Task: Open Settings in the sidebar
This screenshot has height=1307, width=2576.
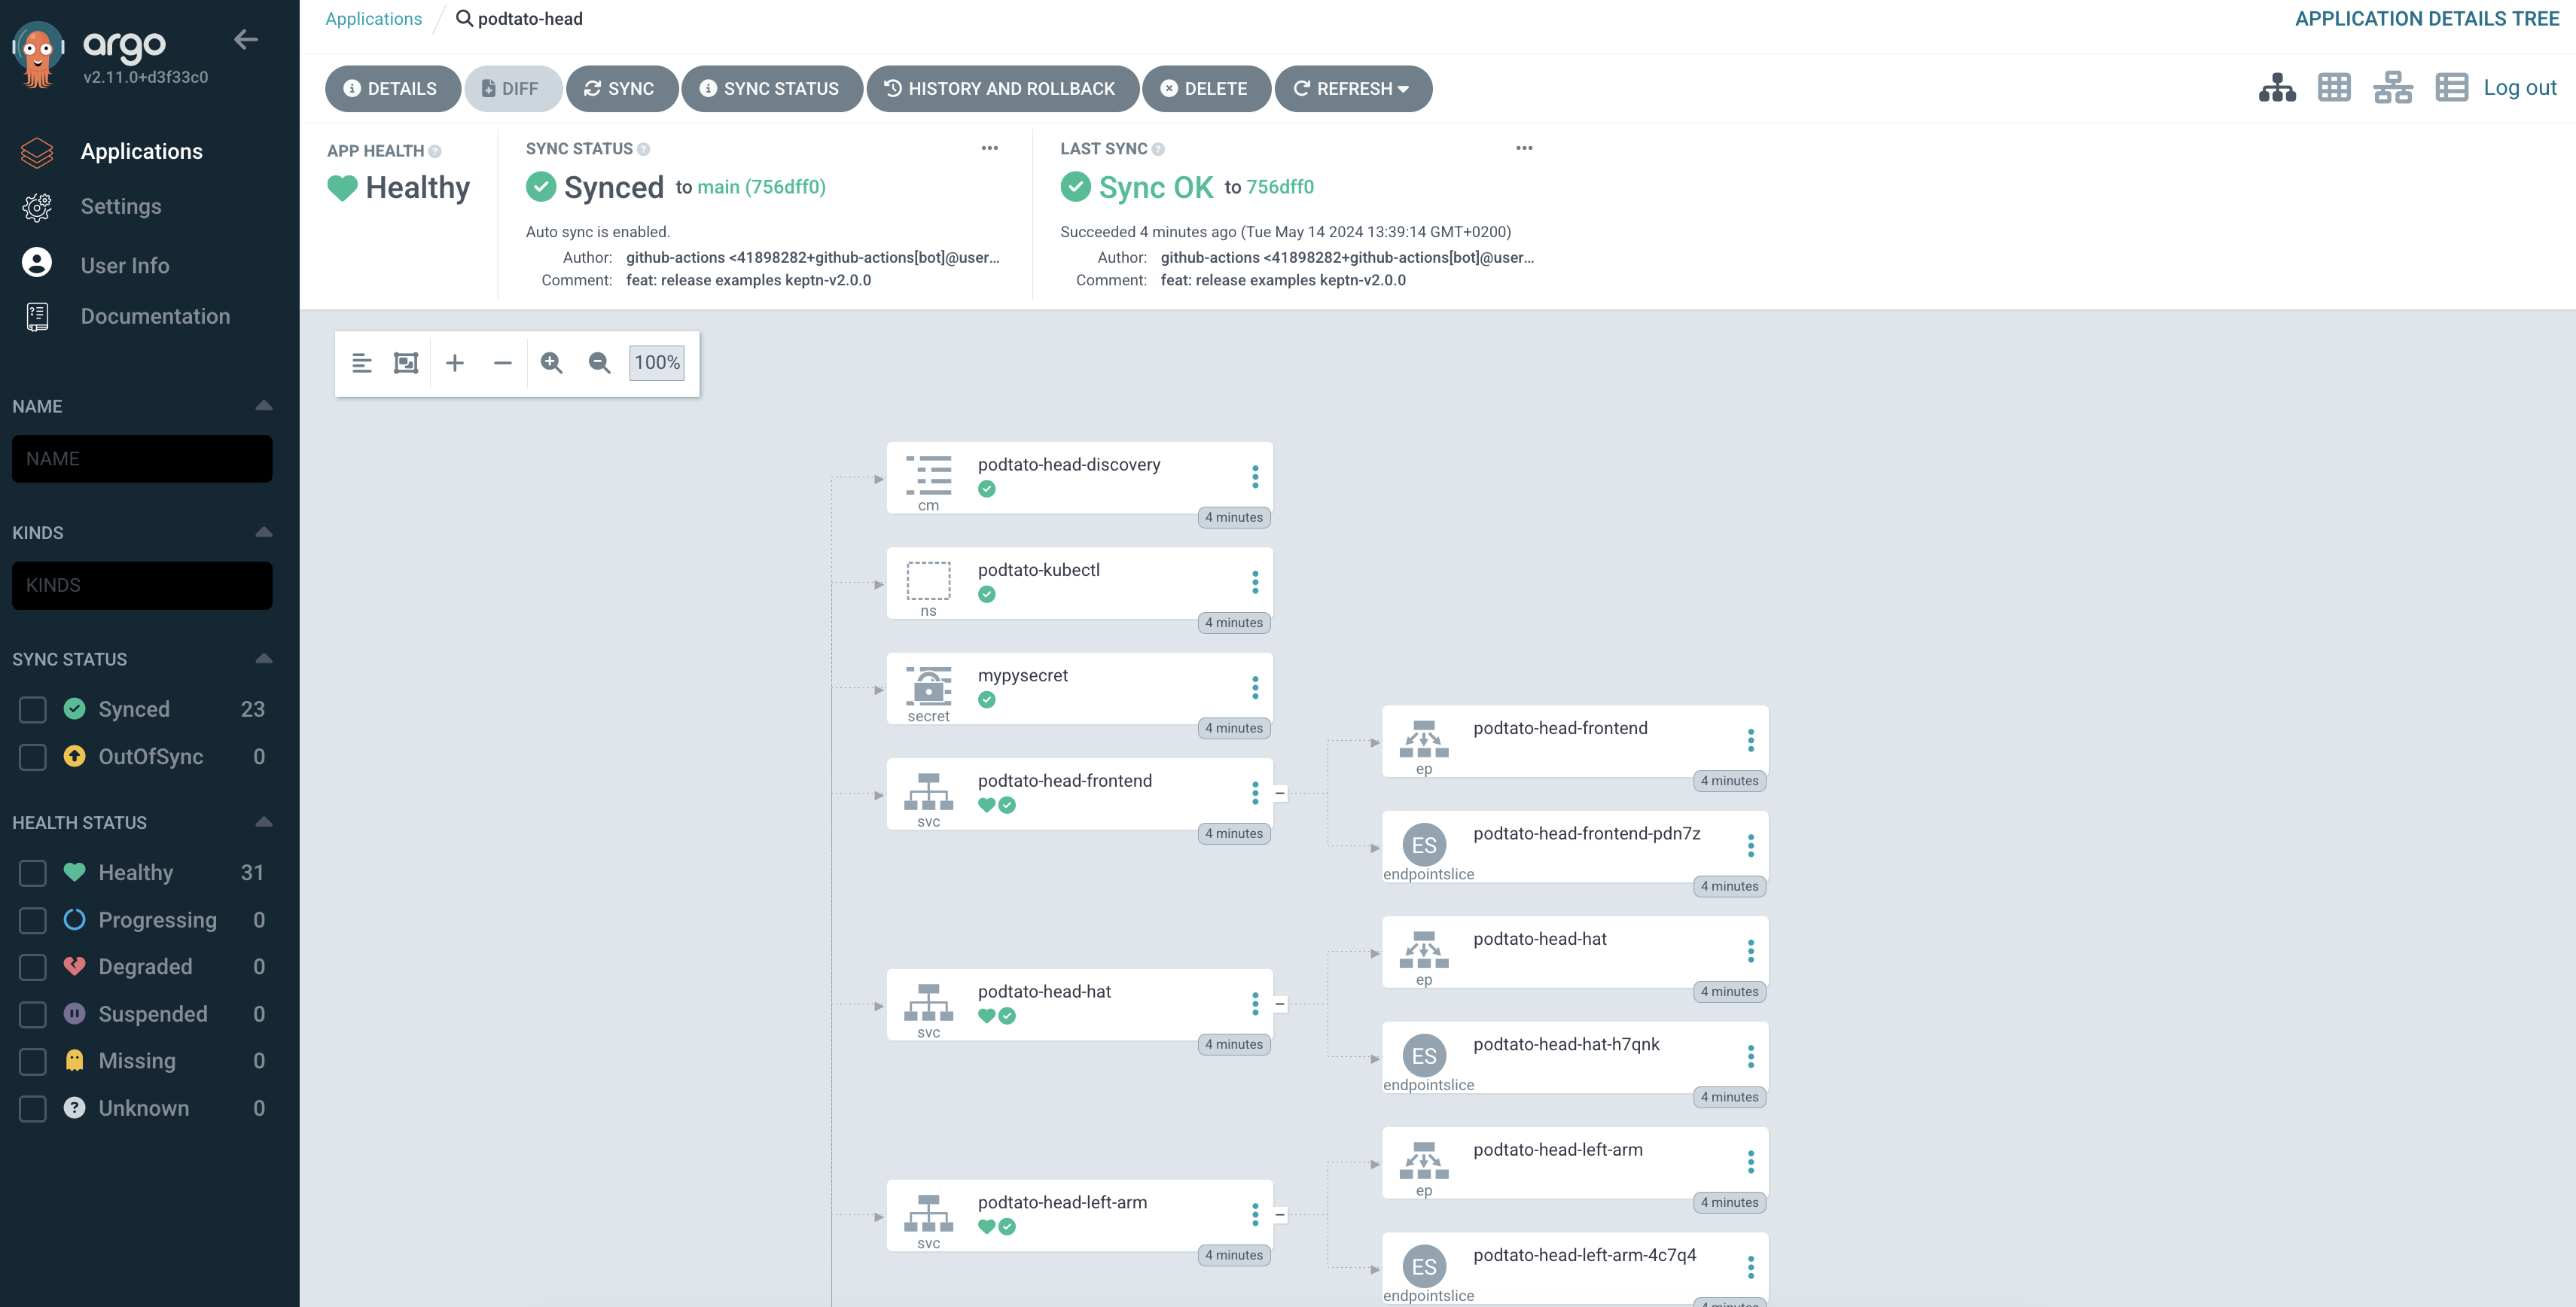Action: click(x=121, y=207)
